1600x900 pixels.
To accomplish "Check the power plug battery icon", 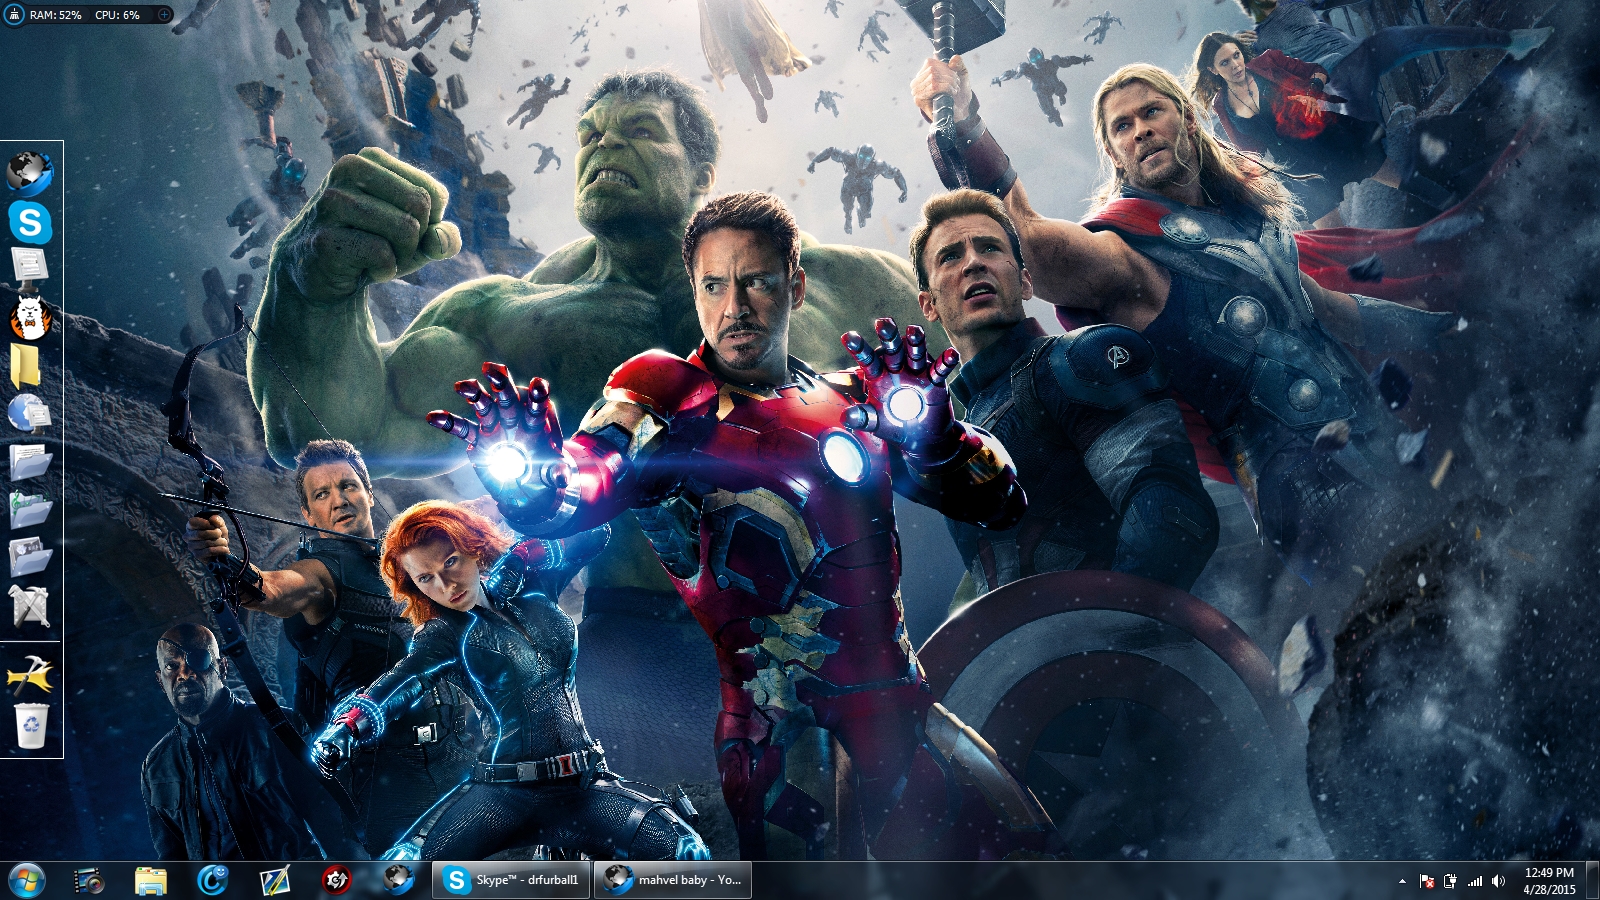I will pyautogui.click(x=1450, y=881).
